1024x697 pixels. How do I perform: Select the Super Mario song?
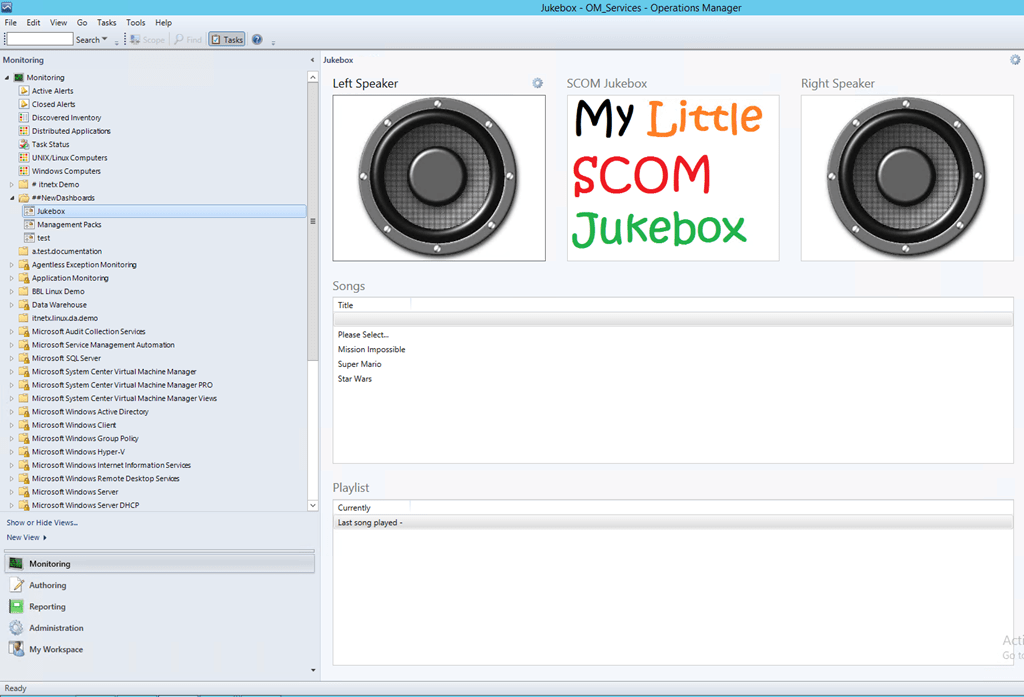pos(359,365)
